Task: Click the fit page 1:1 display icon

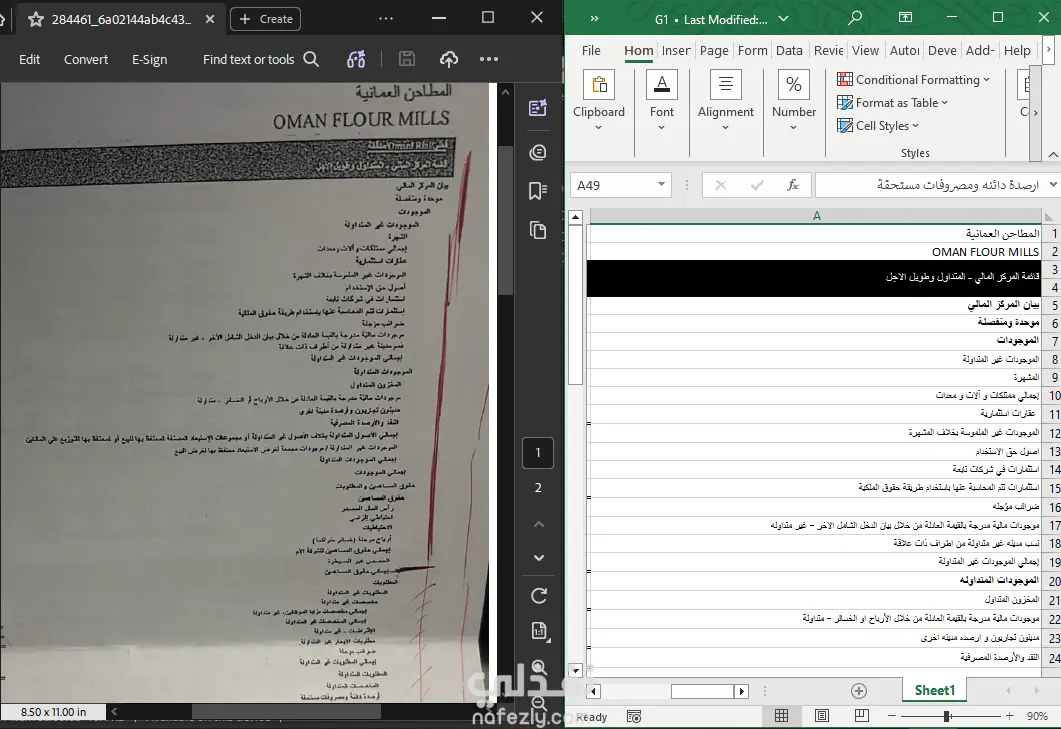Action: 539,632
